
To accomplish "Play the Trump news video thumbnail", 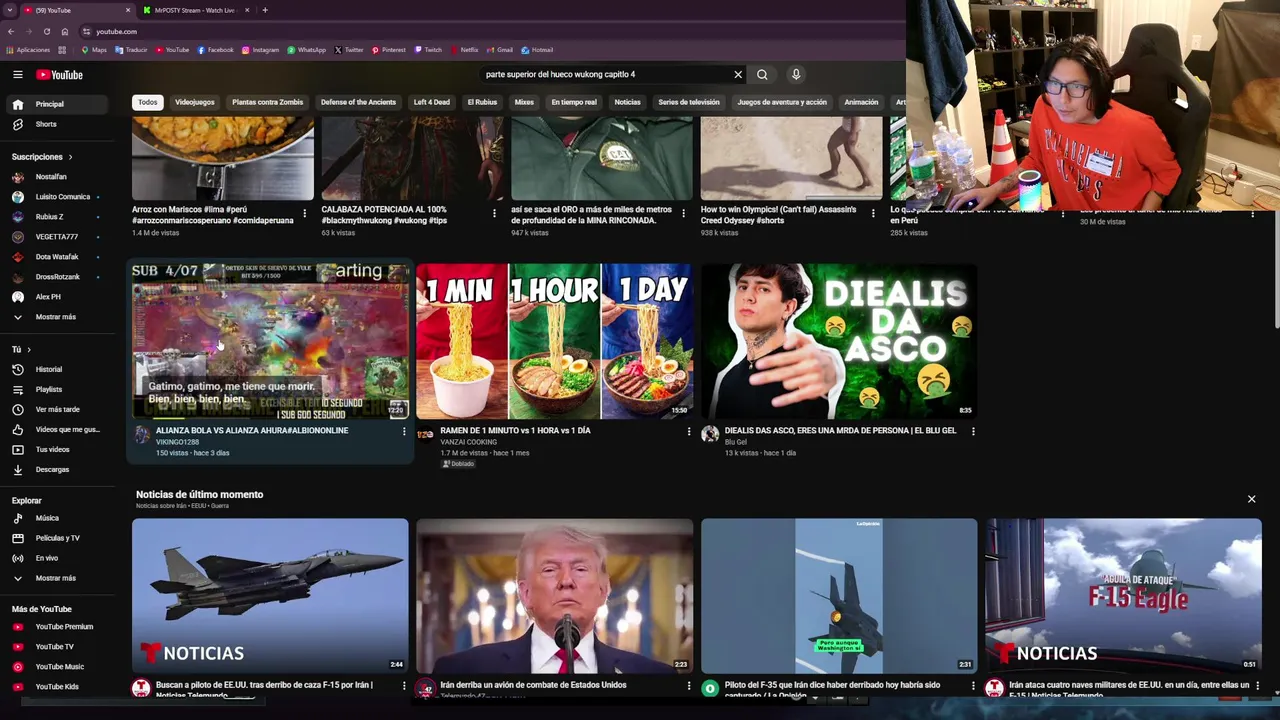I will coord(554,596).
